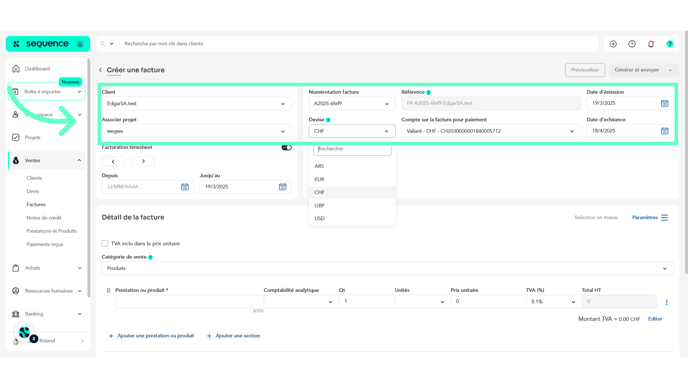Open Notes de crédit in the sidebar
Screen dimensions: 688x387
click(x=44, y=218)
